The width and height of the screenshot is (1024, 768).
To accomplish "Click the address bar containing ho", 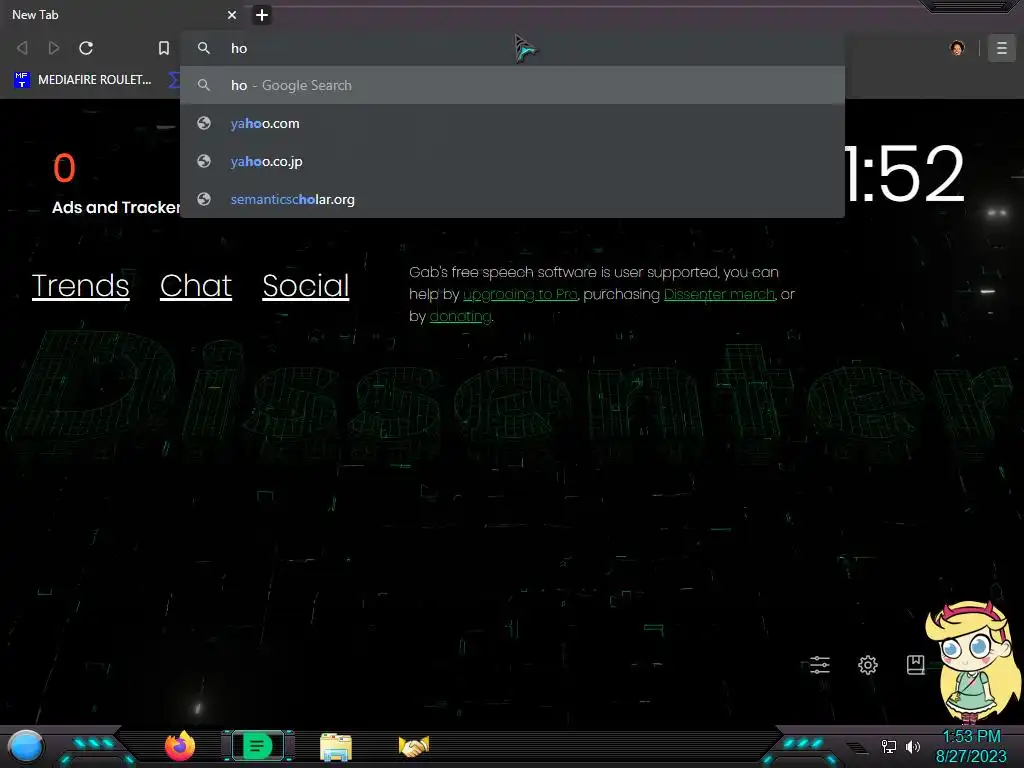I will [512, 48].
